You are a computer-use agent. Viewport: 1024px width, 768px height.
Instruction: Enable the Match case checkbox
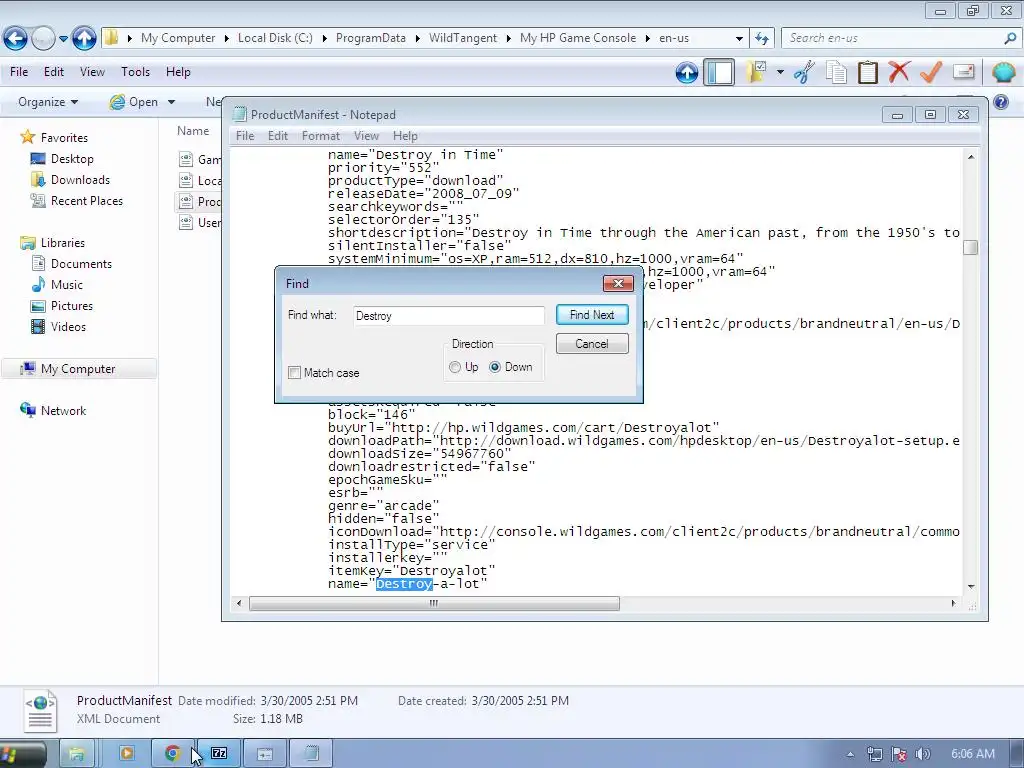tap(295, 372)
